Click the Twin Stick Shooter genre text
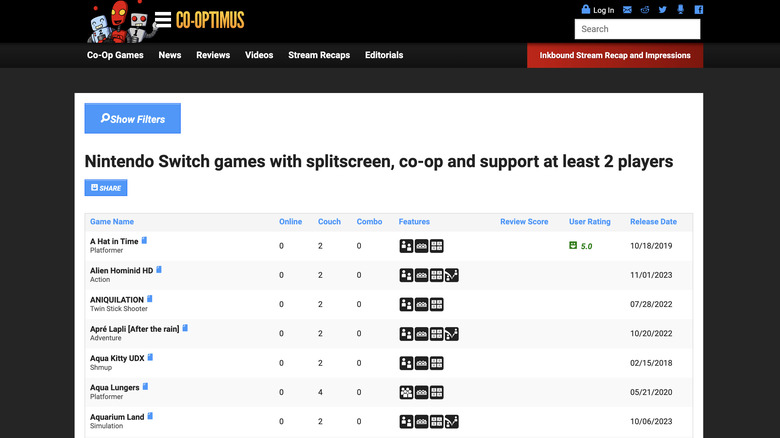 (x=119, y=309)
